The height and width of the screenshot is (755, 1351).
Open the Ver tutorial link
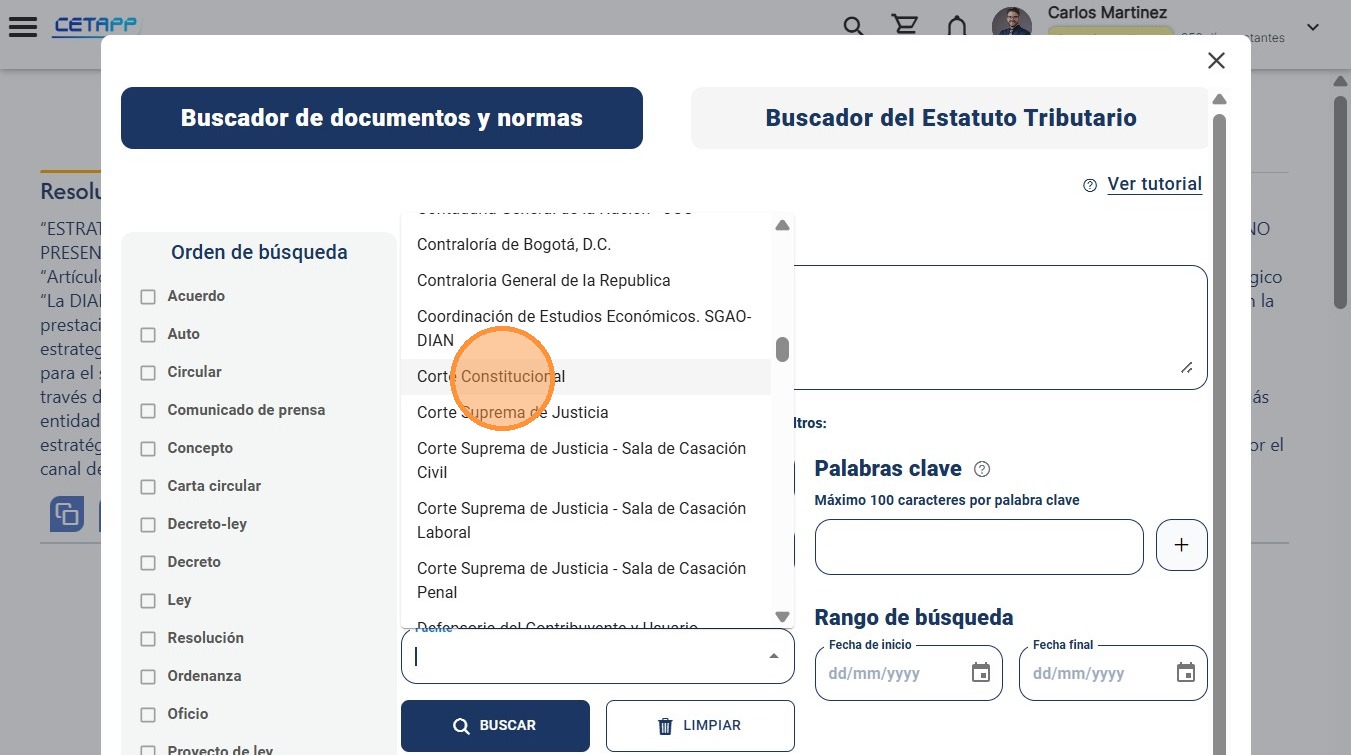(x=1154, y=184)
